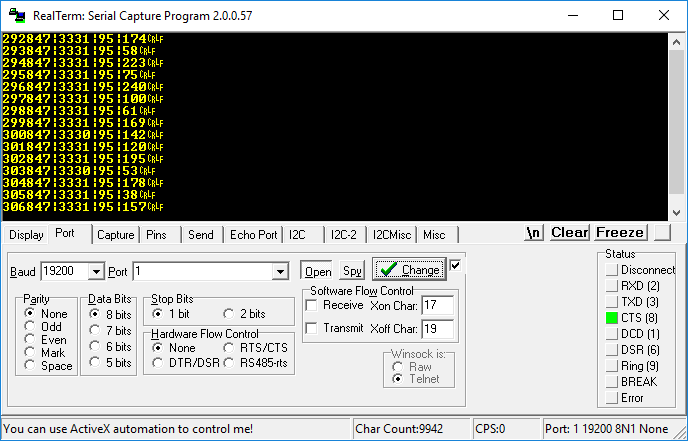Click the terminal vertical scrollbar thumb
Image resolution: width=688 pixels, height=441 pixels.
coord(676,122)
